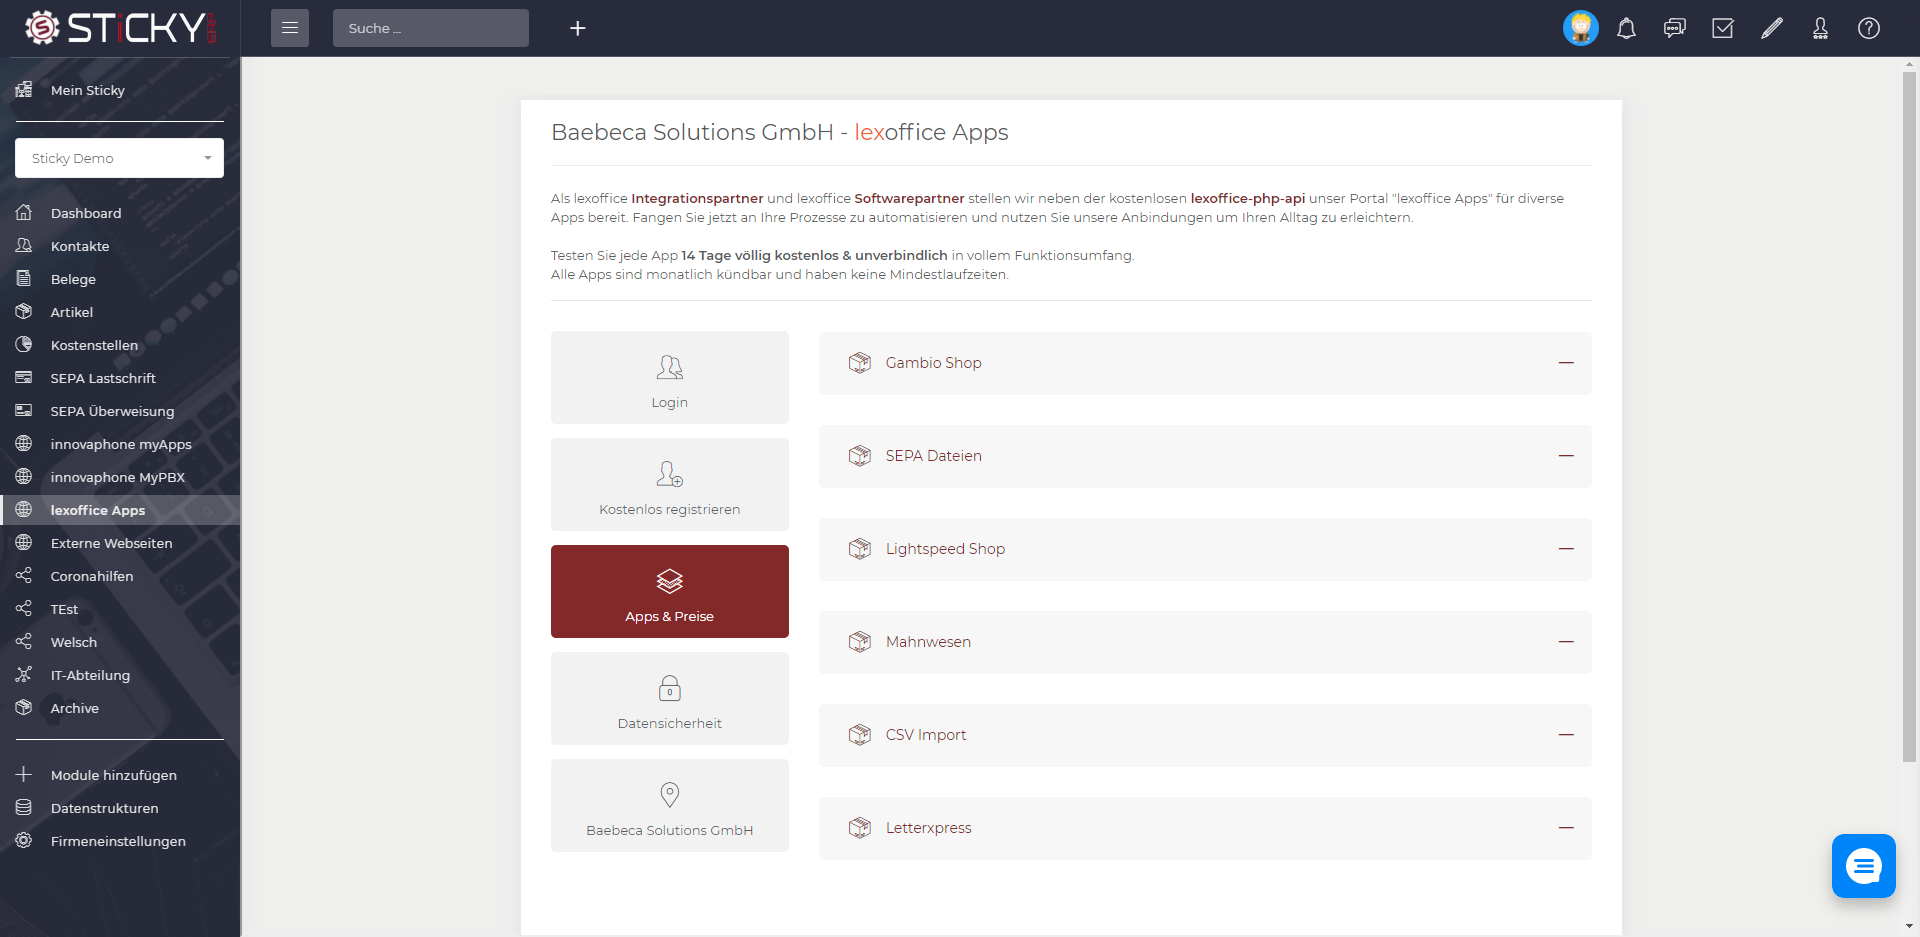Click the Baebeca Solutions GmbH tile
The width and height of the screenshot is (1920, 937).
pos(670,806)
